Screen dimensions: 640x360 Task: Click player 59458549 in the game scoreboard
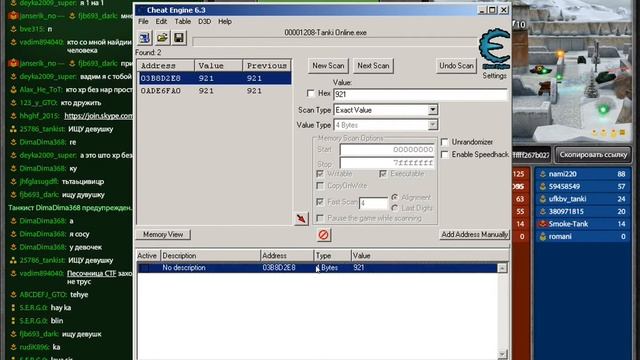point(582,187)
